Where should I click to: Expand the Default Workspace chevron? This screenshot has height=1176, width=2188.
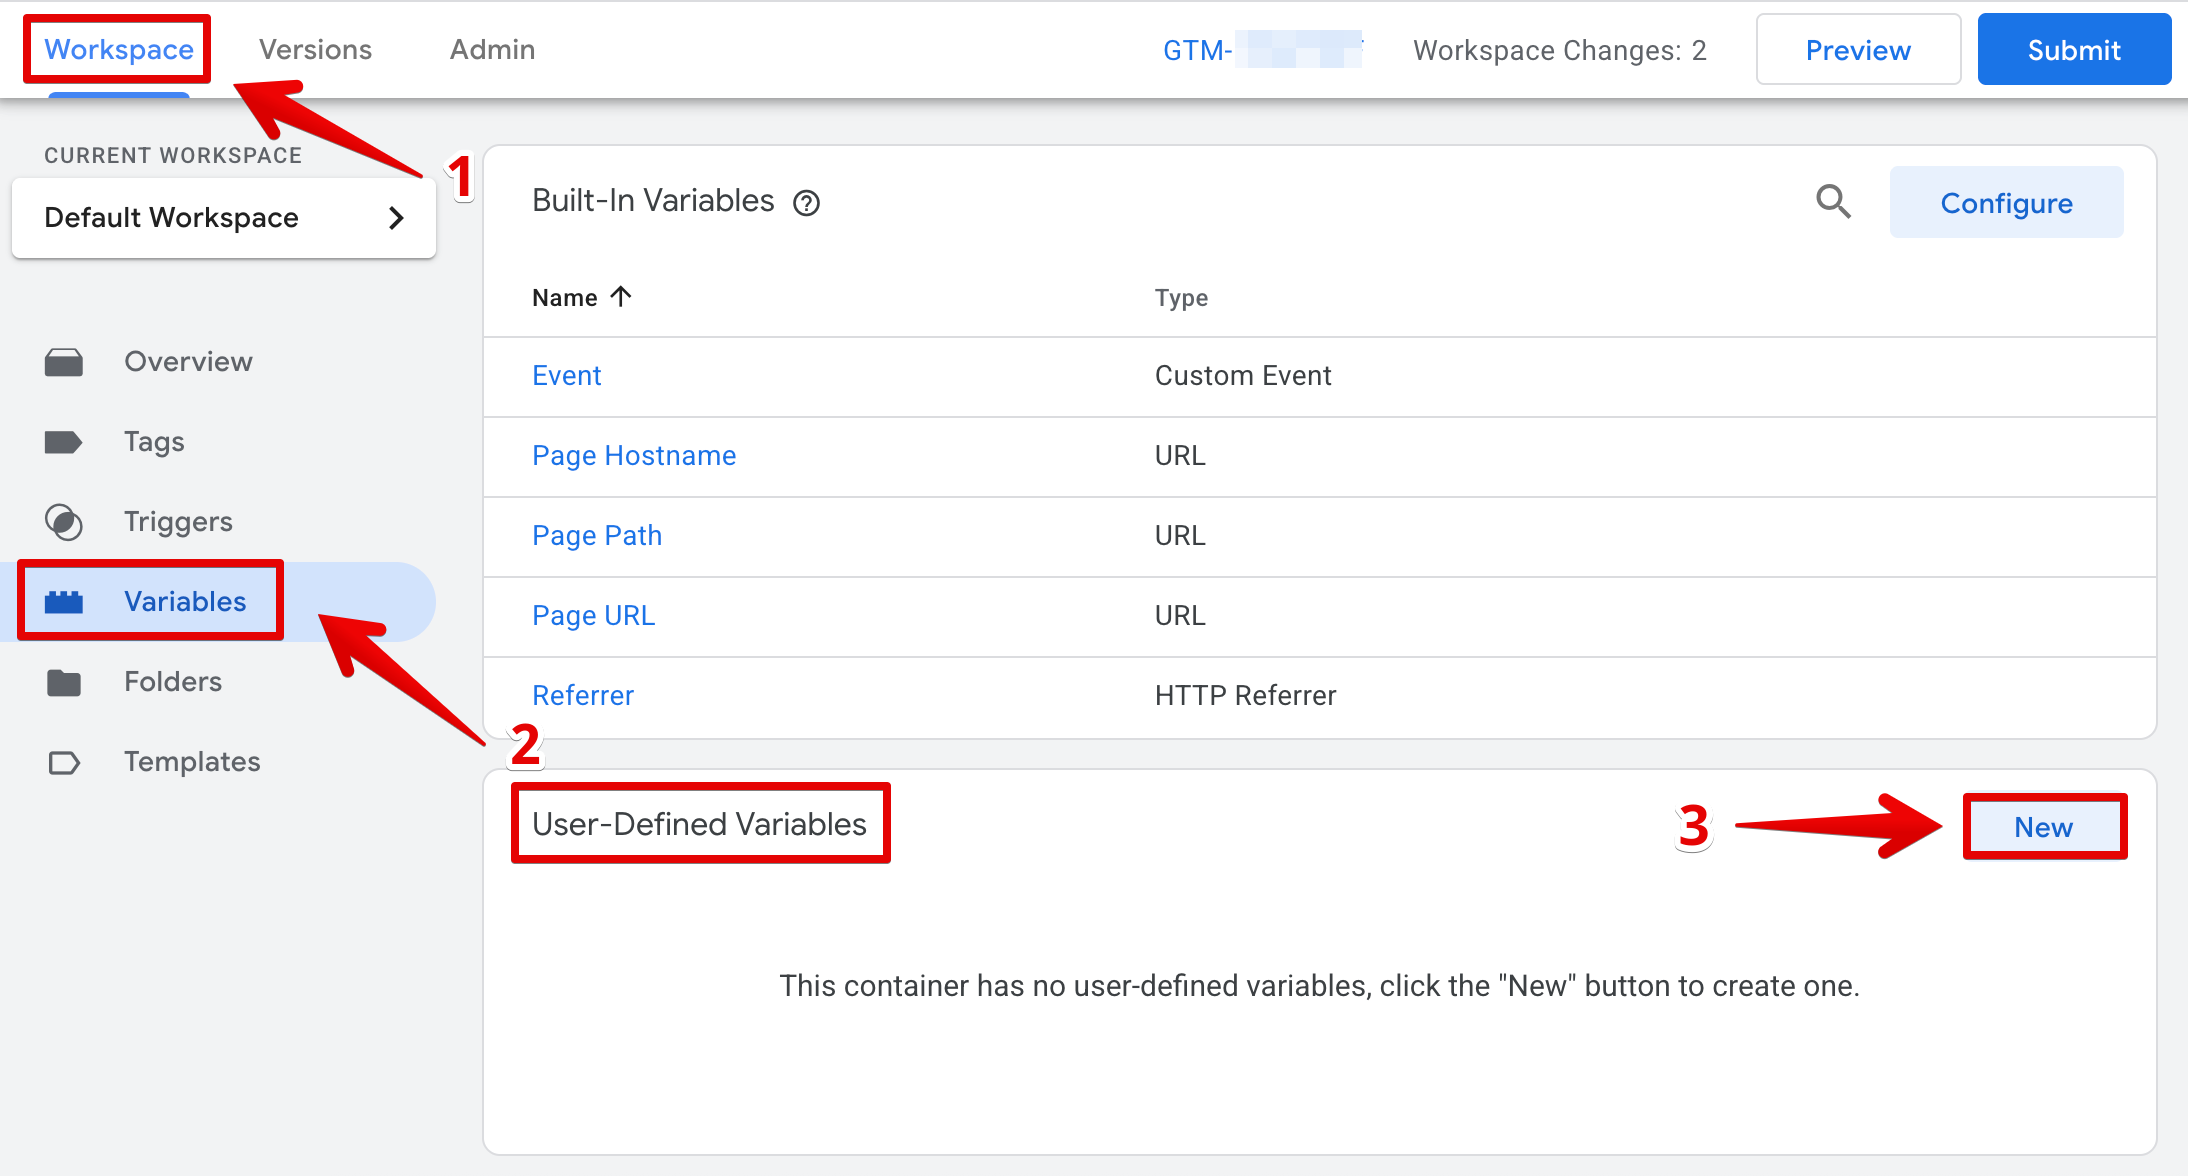pyautogui.click(x=397, y=218)
